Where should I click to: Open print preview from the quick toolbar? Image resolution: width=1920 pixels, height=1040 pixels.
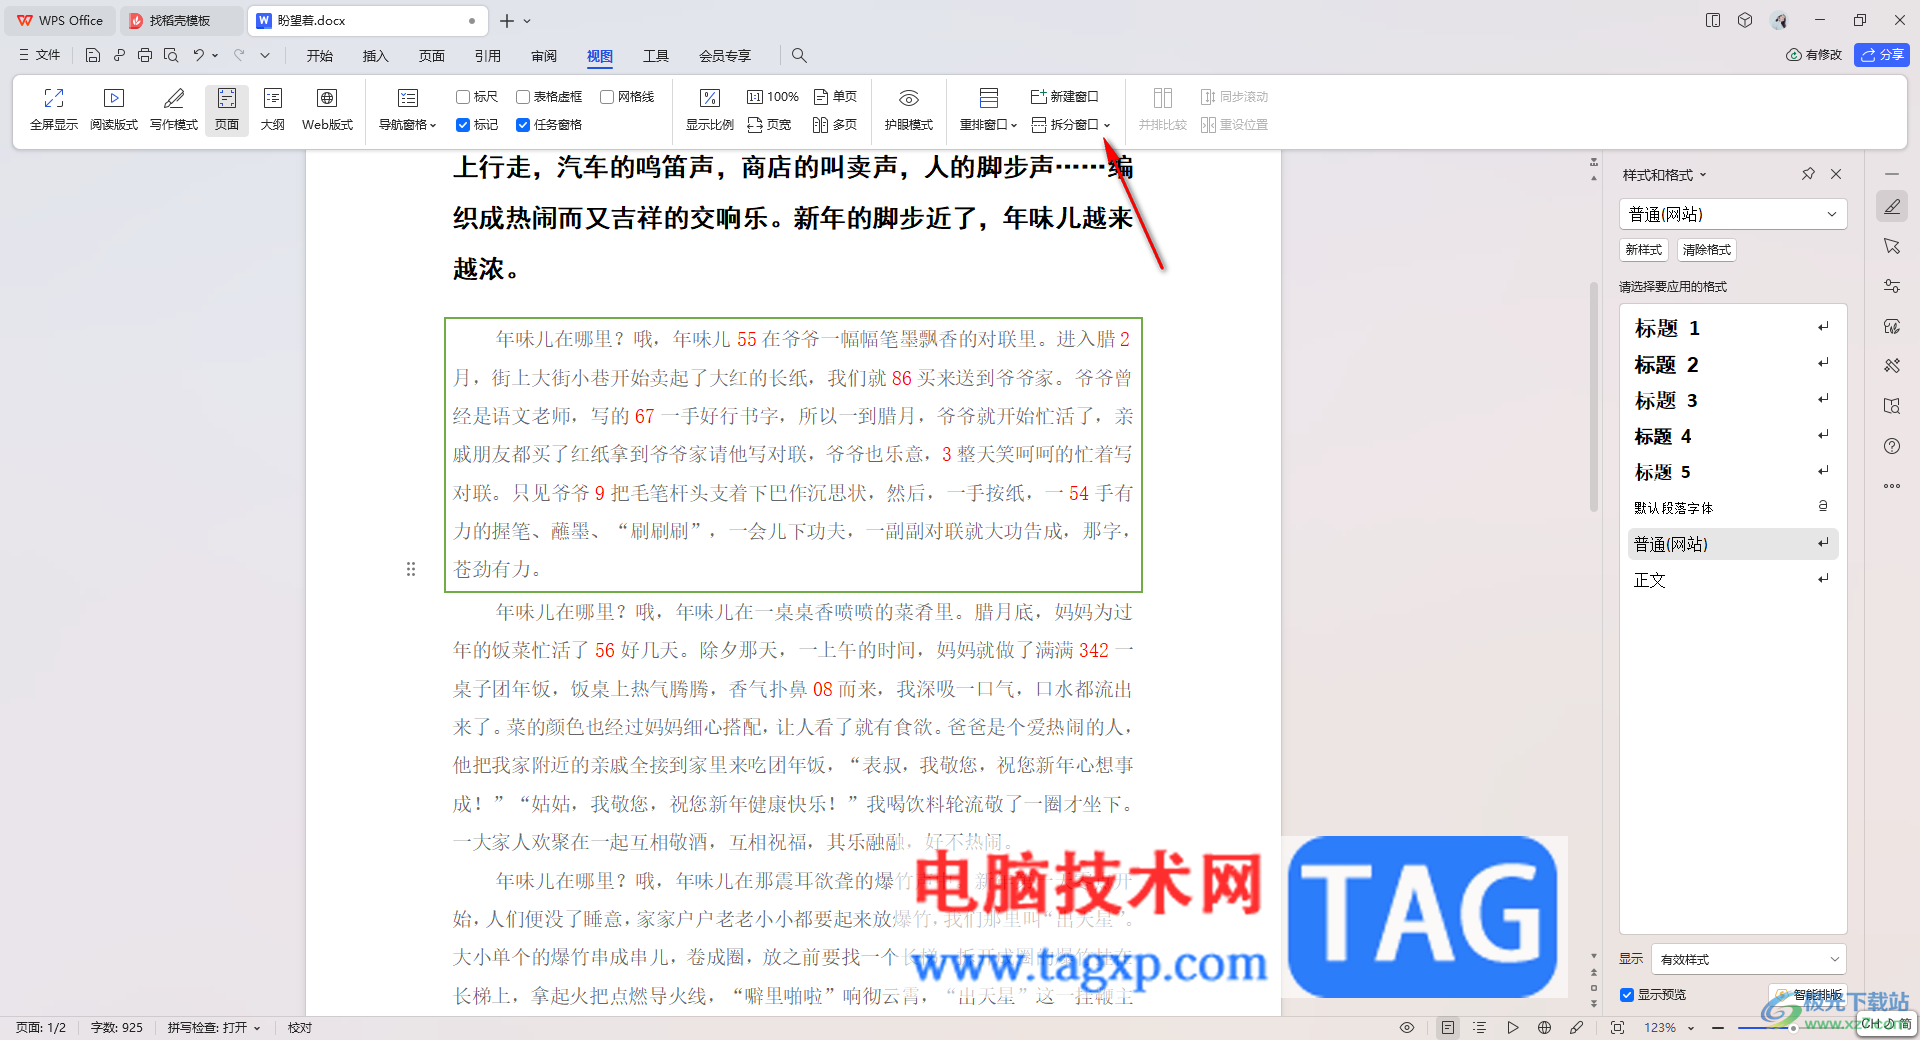[171, 55]
